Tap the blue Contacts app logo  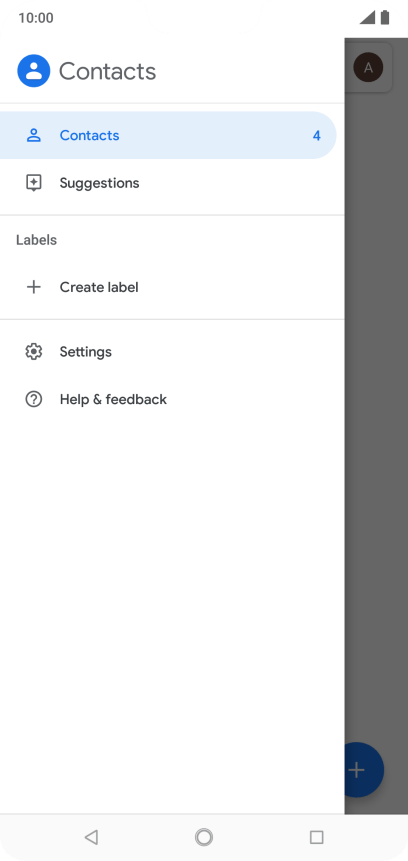tap(33, 71)
